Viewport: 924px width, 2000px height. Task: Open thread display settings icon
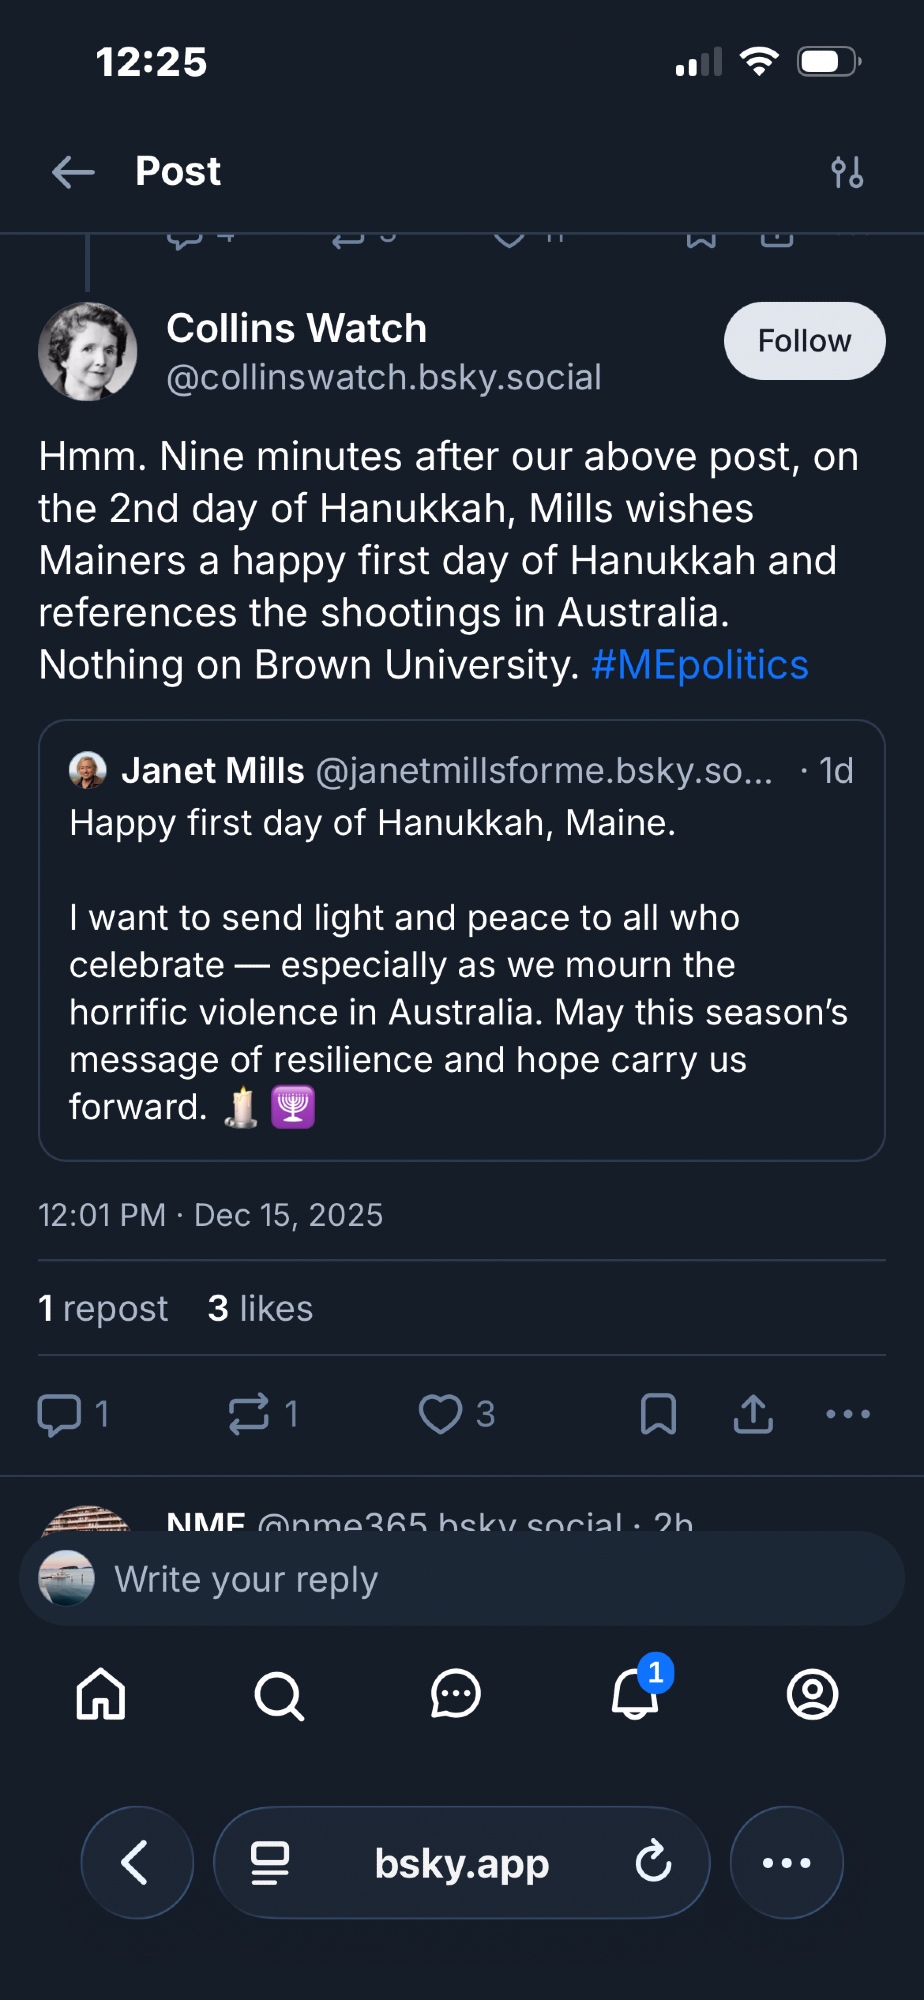tap(847, 172)
